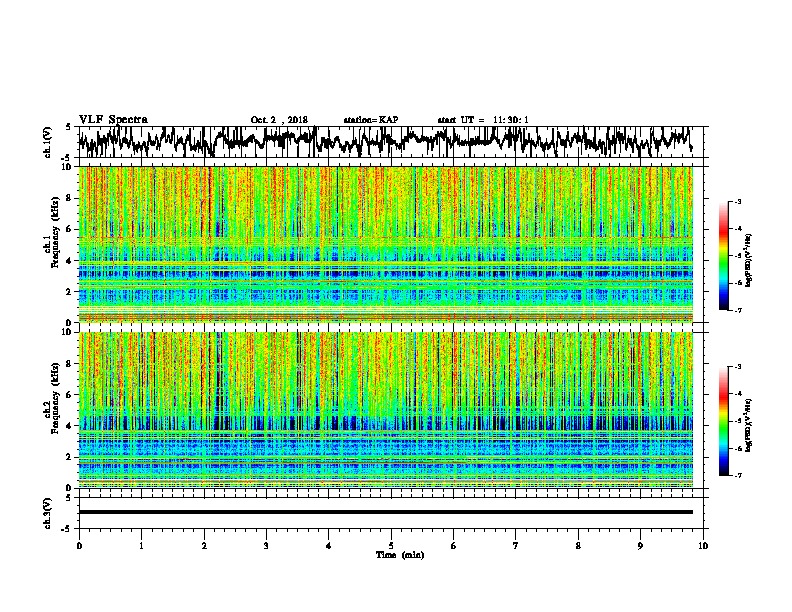
Task: Click the '-7' value on ch.2 colorbar
Action: tap(736, 475)
